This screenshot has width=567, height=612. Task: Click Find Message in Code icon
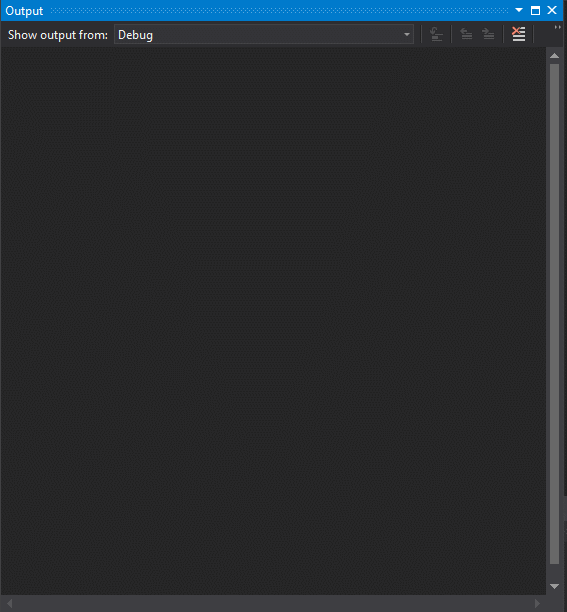click(x=436, y=34)
